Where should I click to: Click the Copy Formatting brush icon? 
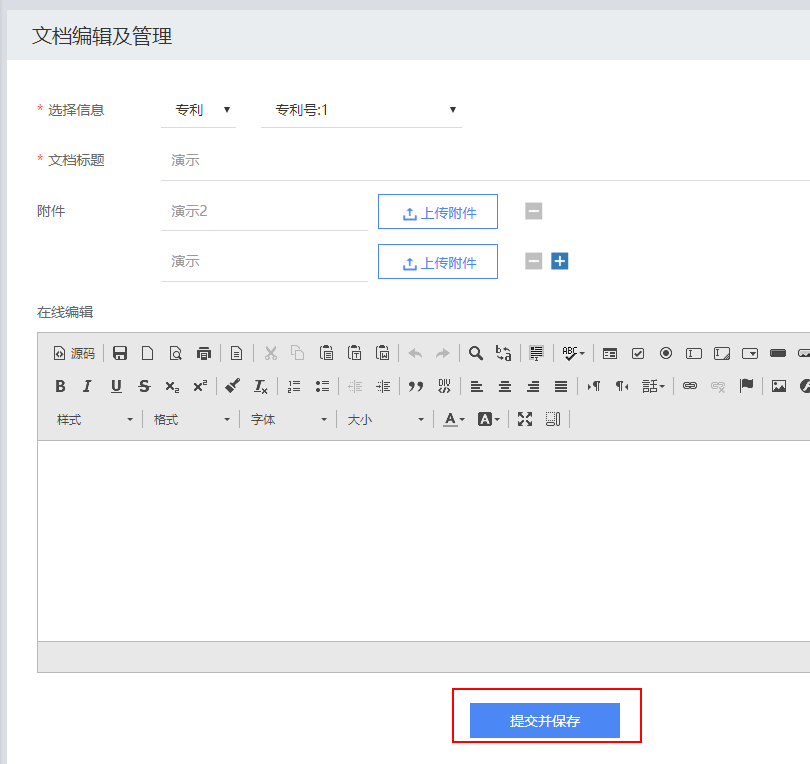tap(232, 386)
